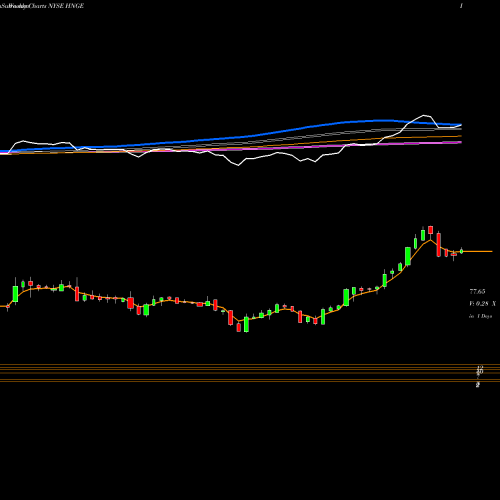Click the magenta moving average line's right end

coord(460,142)
